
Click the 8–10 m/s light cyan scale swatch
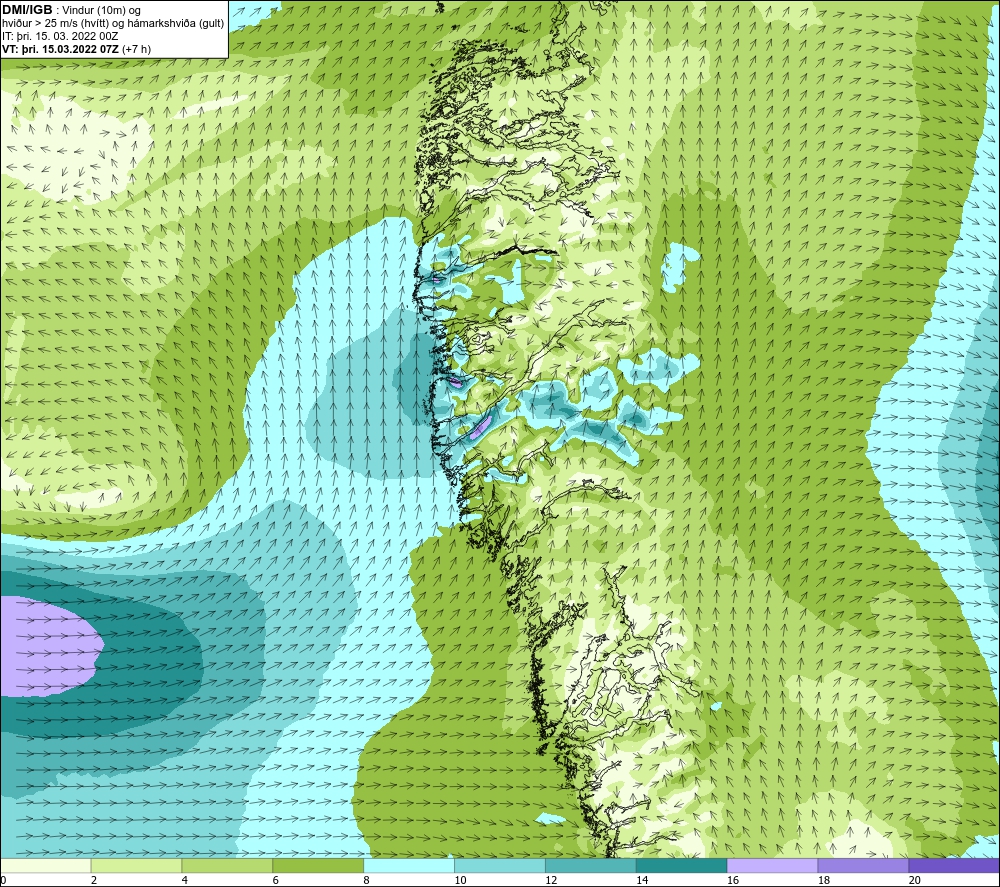coord(409,865)
